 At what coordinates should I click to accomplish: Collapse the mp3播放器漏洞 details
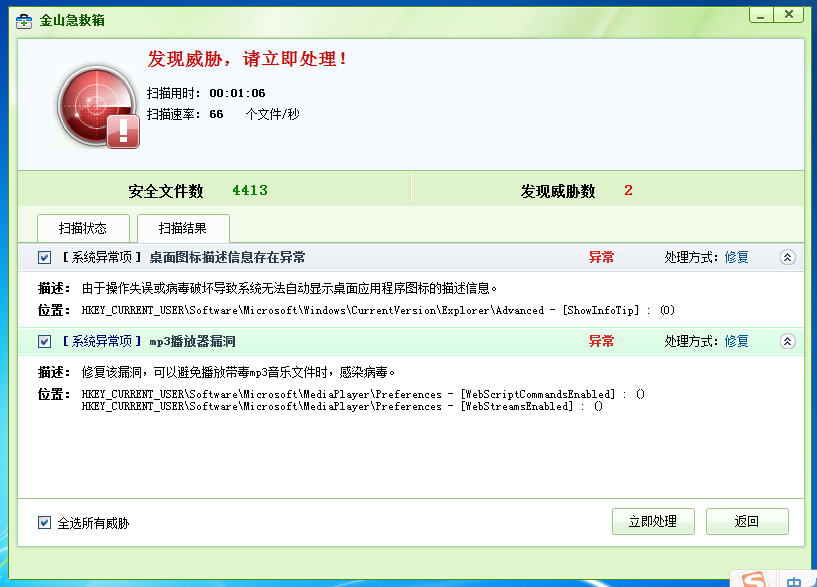[x=787, y=341]
